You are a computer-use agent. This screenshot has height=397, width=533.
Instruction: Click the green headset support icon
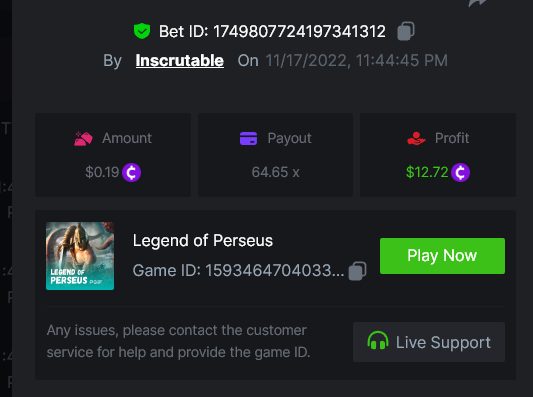click(378, 340)
